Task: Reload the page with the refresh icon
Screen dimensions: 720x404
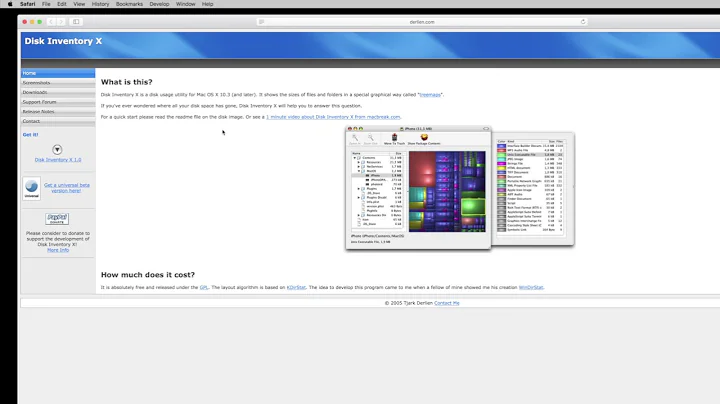Action: tap(583, 22)
